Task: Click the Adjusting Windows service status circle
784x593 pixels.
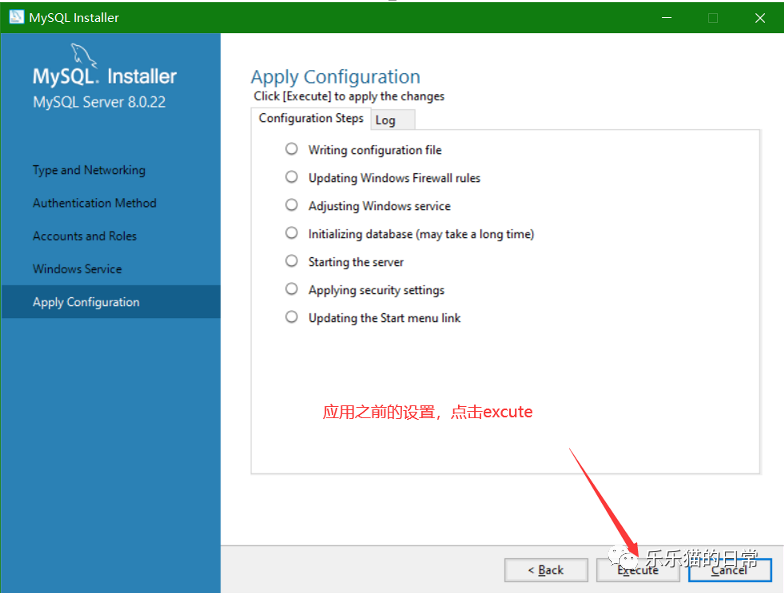Action: [292, 205]
